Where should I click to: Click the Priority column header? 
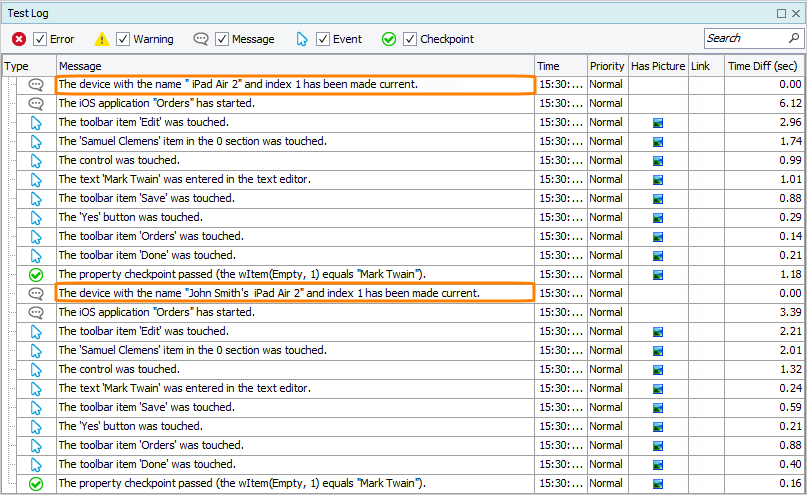click(x=607, y=66)
